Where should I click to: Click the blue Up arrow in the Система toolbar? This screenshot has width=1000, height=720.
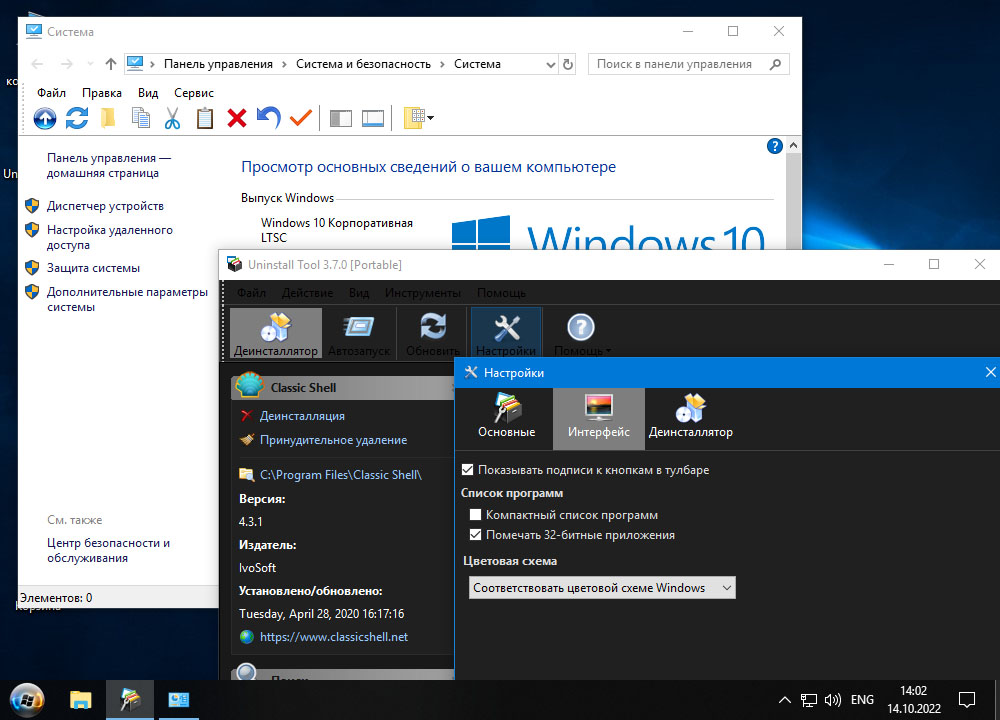point(45,118)
